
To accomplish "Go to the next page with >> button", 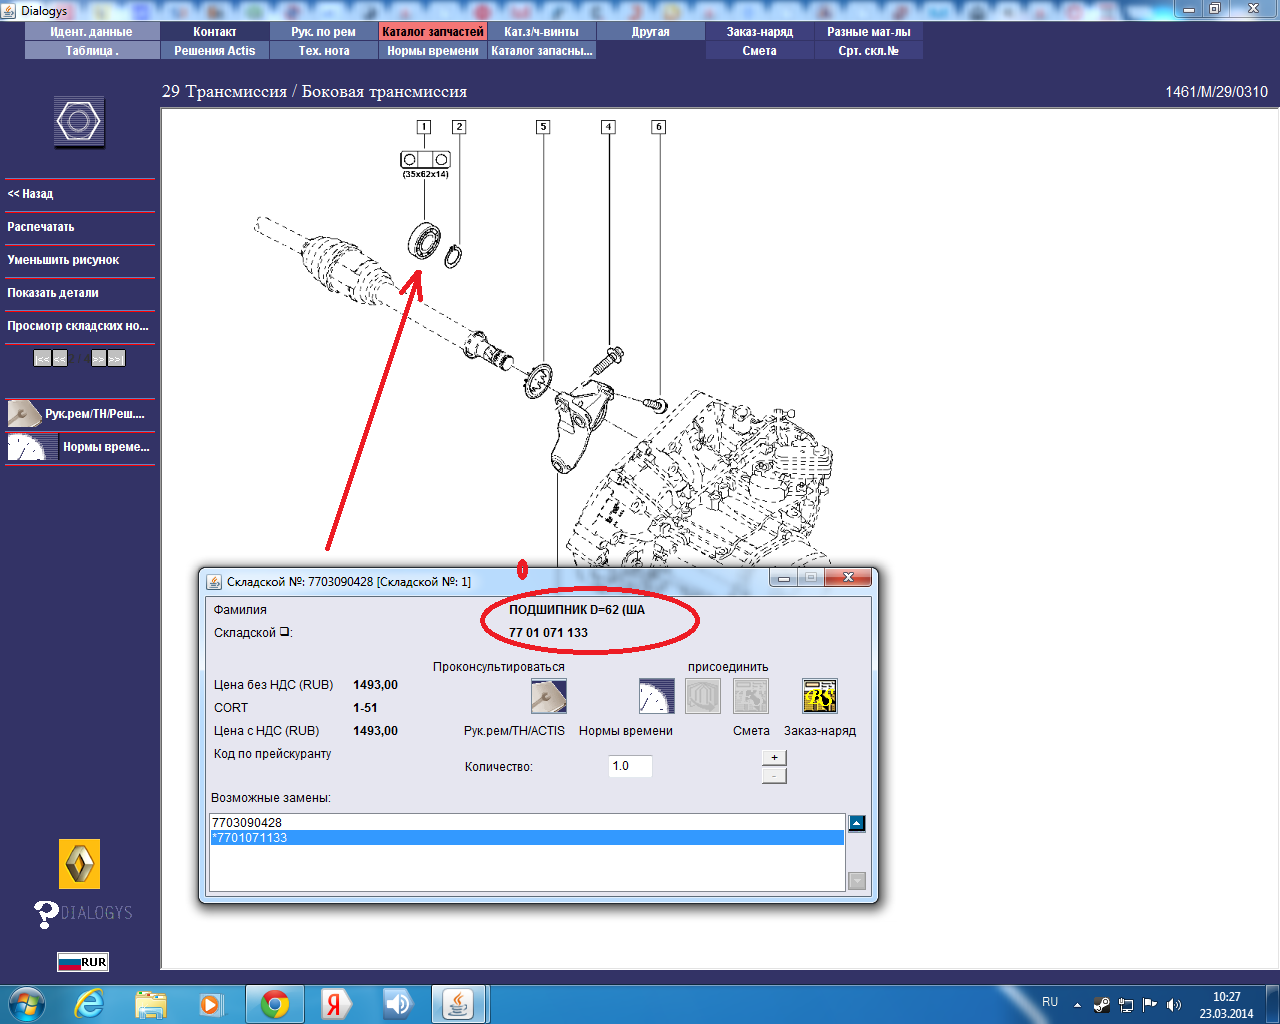I will [98, 358].
